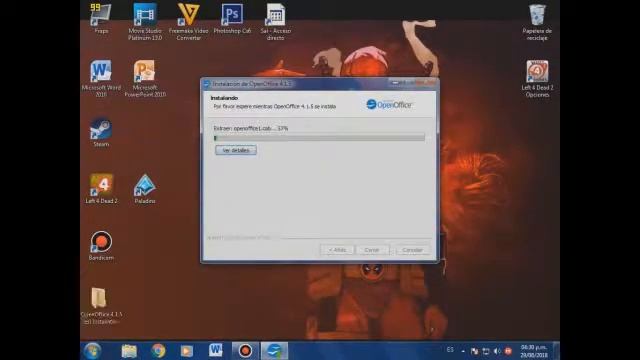
Task: Open the Windows Start menu
Action: pos(92,351)
